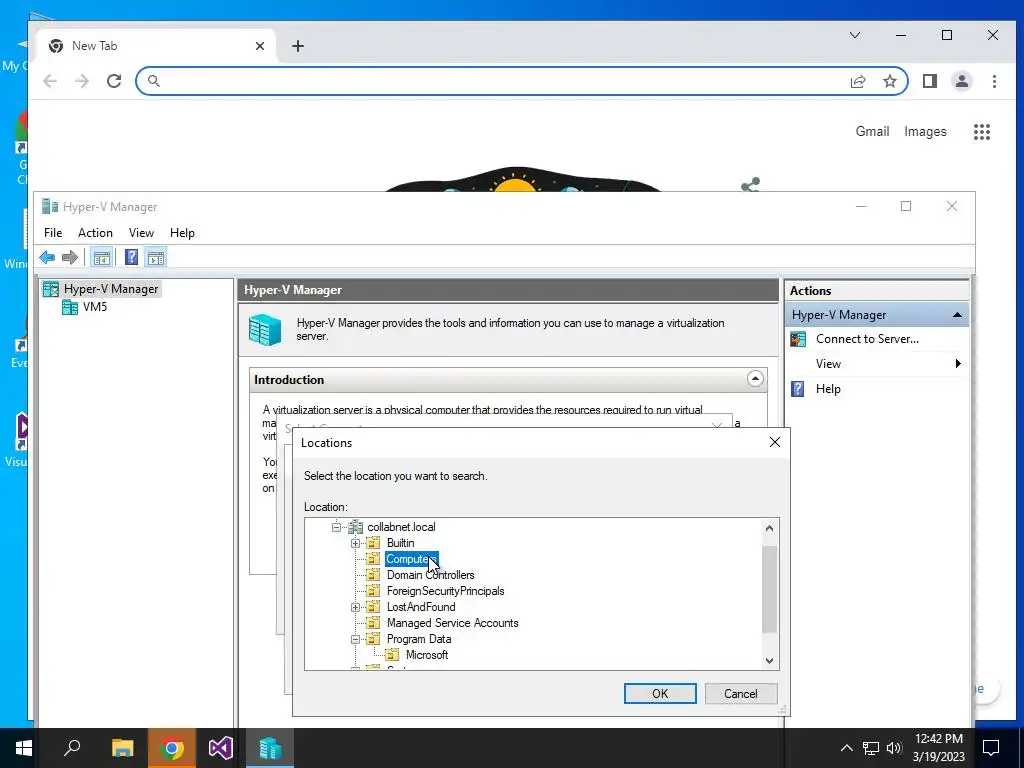This screenshot has width=1024, height=768.
Task: Reload the page in Chrome
Action: coord(114,81)
